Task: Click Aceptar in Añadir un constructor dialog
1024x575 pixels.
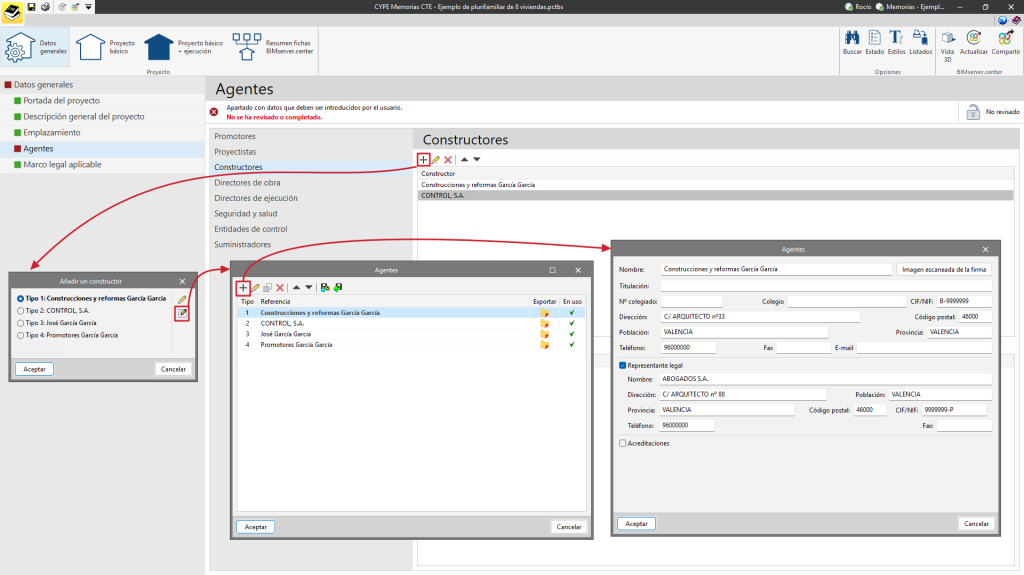Action: click(x=35, y=369)
